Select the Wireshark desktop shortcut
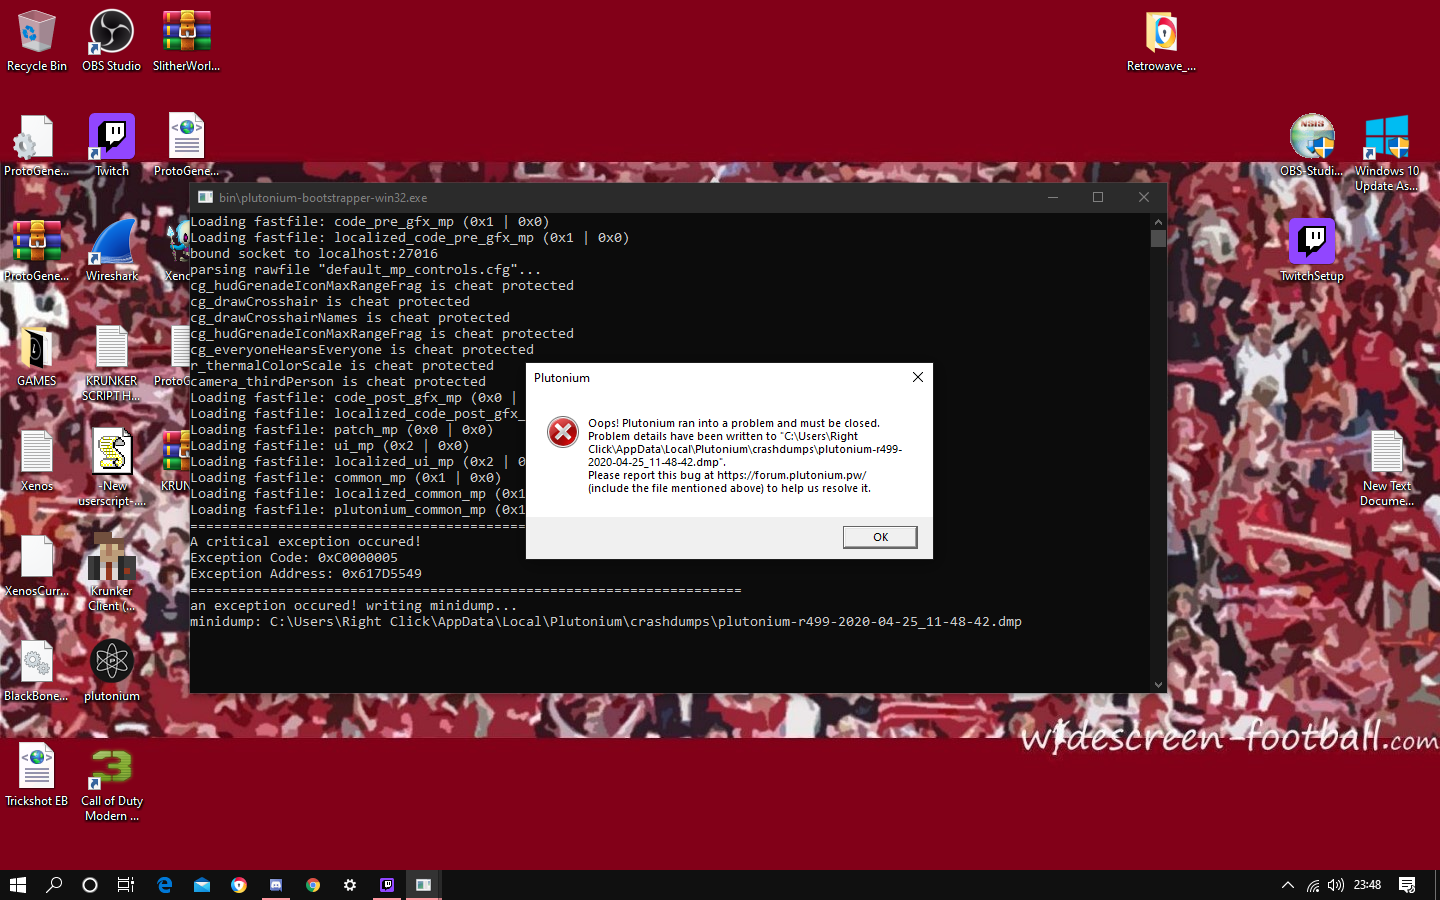The image size is (1440, 900). [x=112, y=251]
